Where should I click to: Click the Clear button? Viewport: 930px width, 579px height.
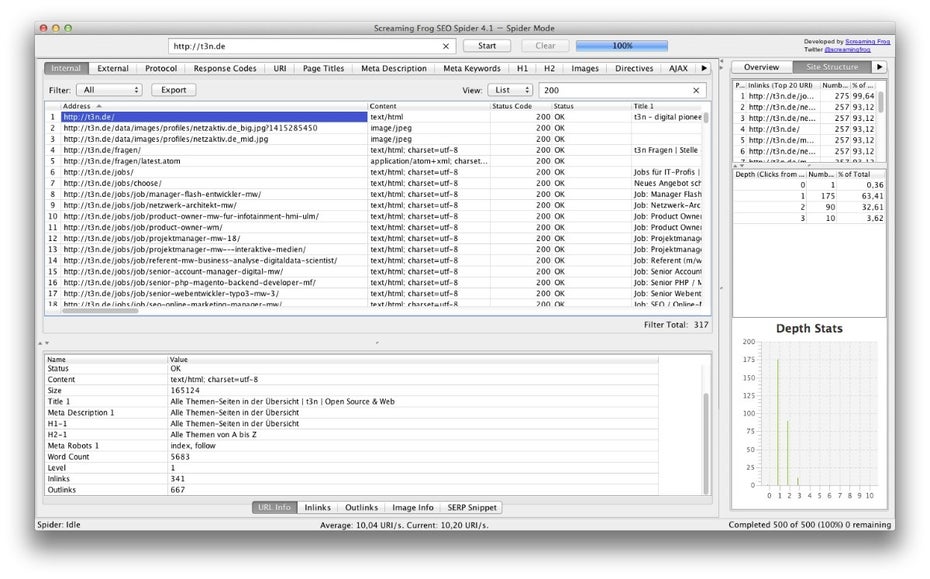[545, 46]
